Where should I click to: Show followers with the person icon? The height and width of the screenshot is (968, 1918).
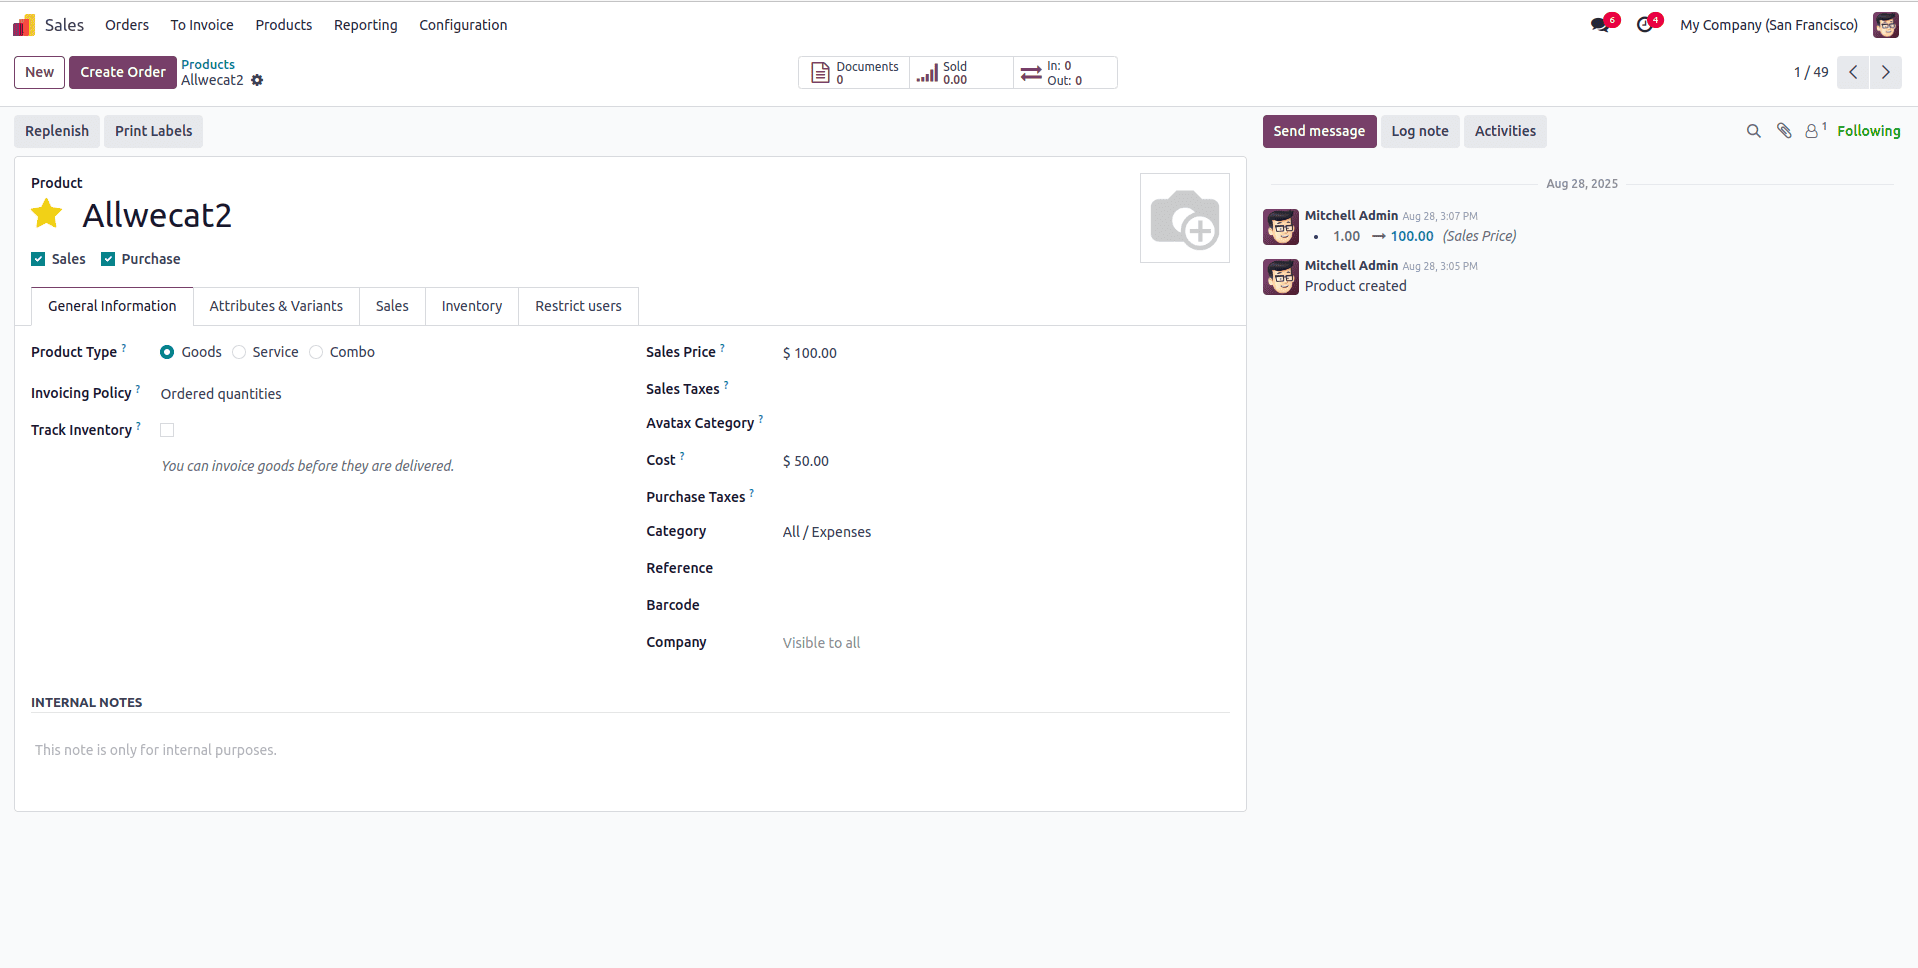tap(1812, 131)
